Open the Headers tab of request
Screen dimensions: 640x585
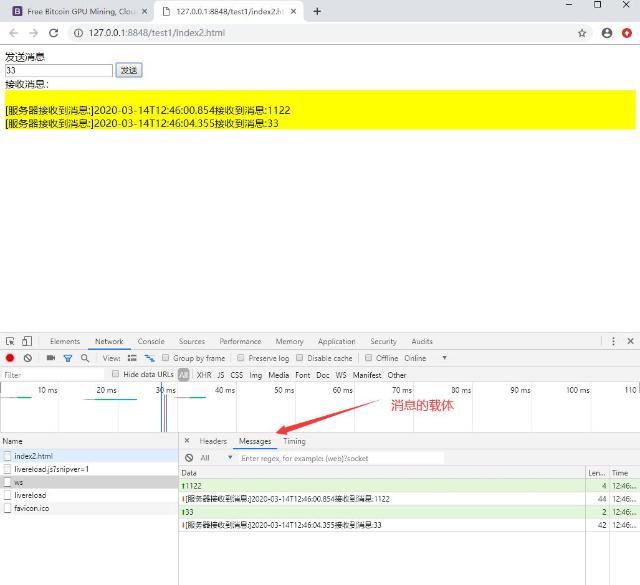[x=213, y=441]
